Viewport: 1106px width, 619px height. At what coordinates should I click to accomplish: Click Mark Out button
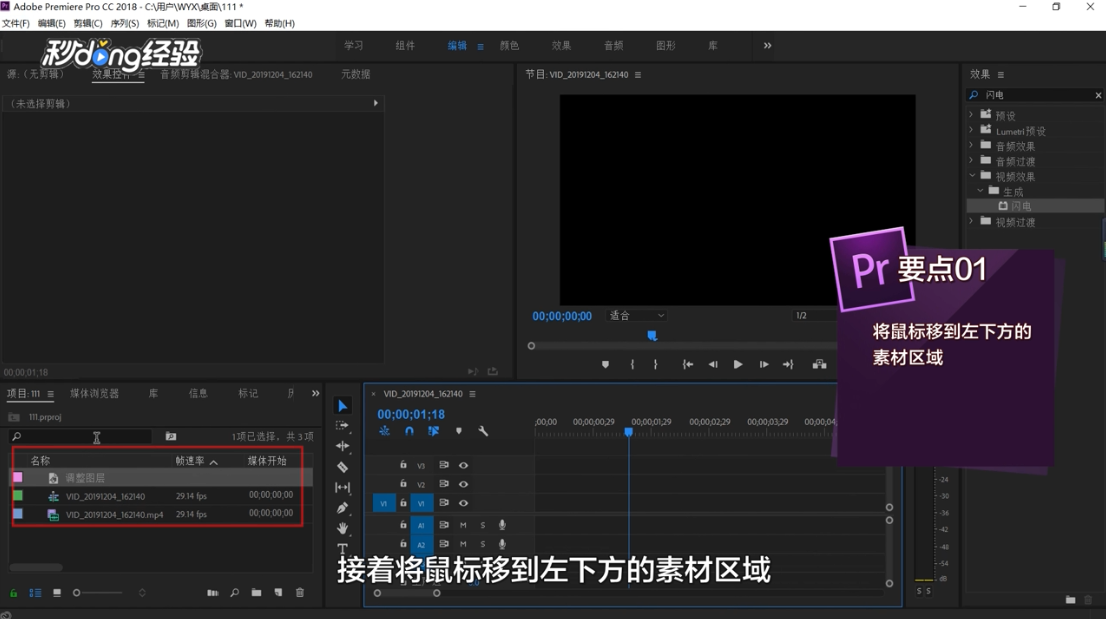coord(655,364)
